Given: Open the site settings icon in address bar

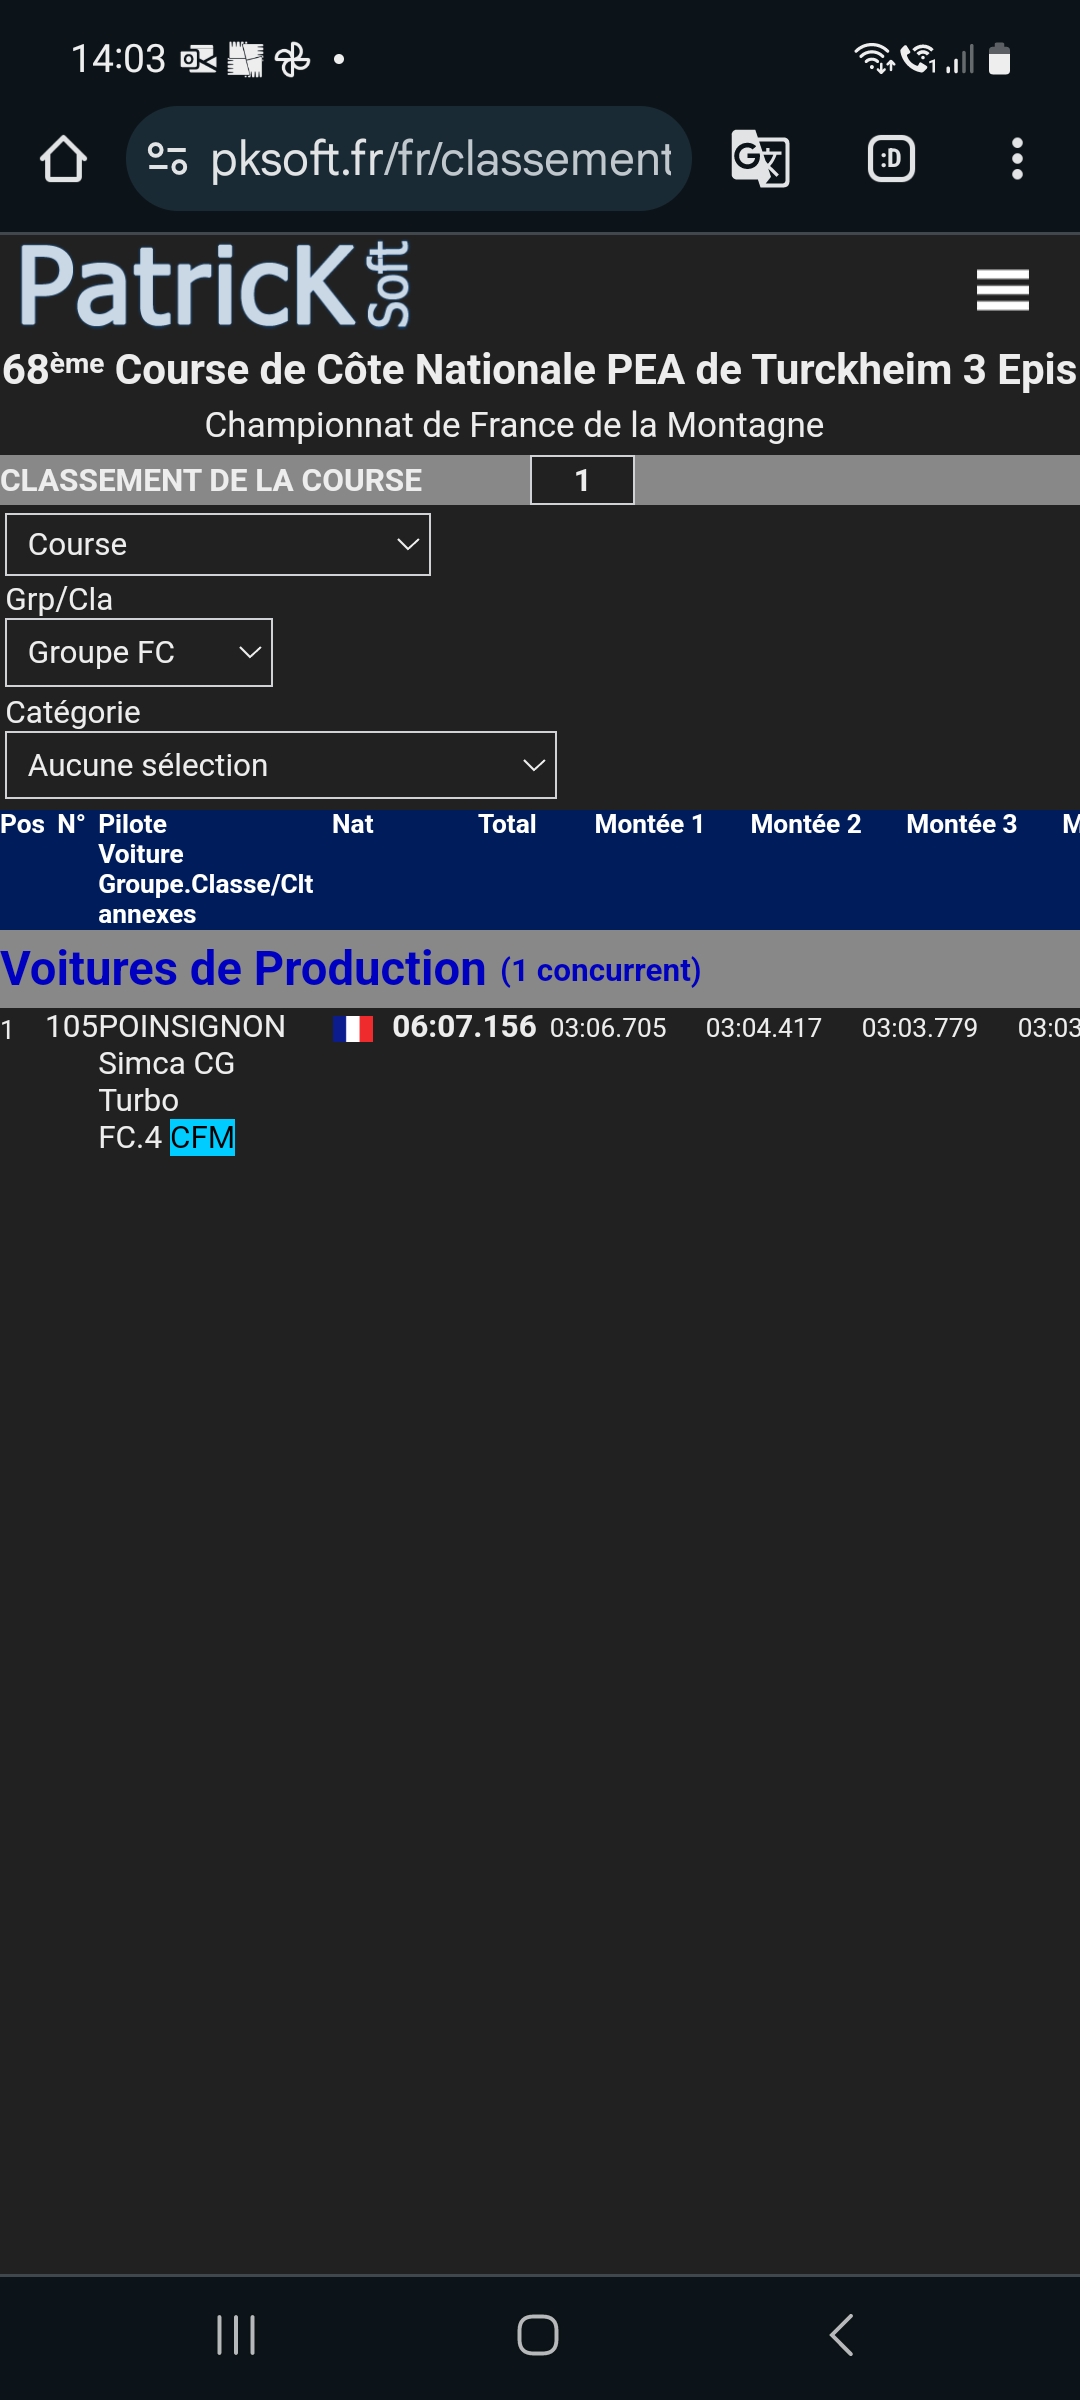Looking at the screenshot, I should click(167, 159).
